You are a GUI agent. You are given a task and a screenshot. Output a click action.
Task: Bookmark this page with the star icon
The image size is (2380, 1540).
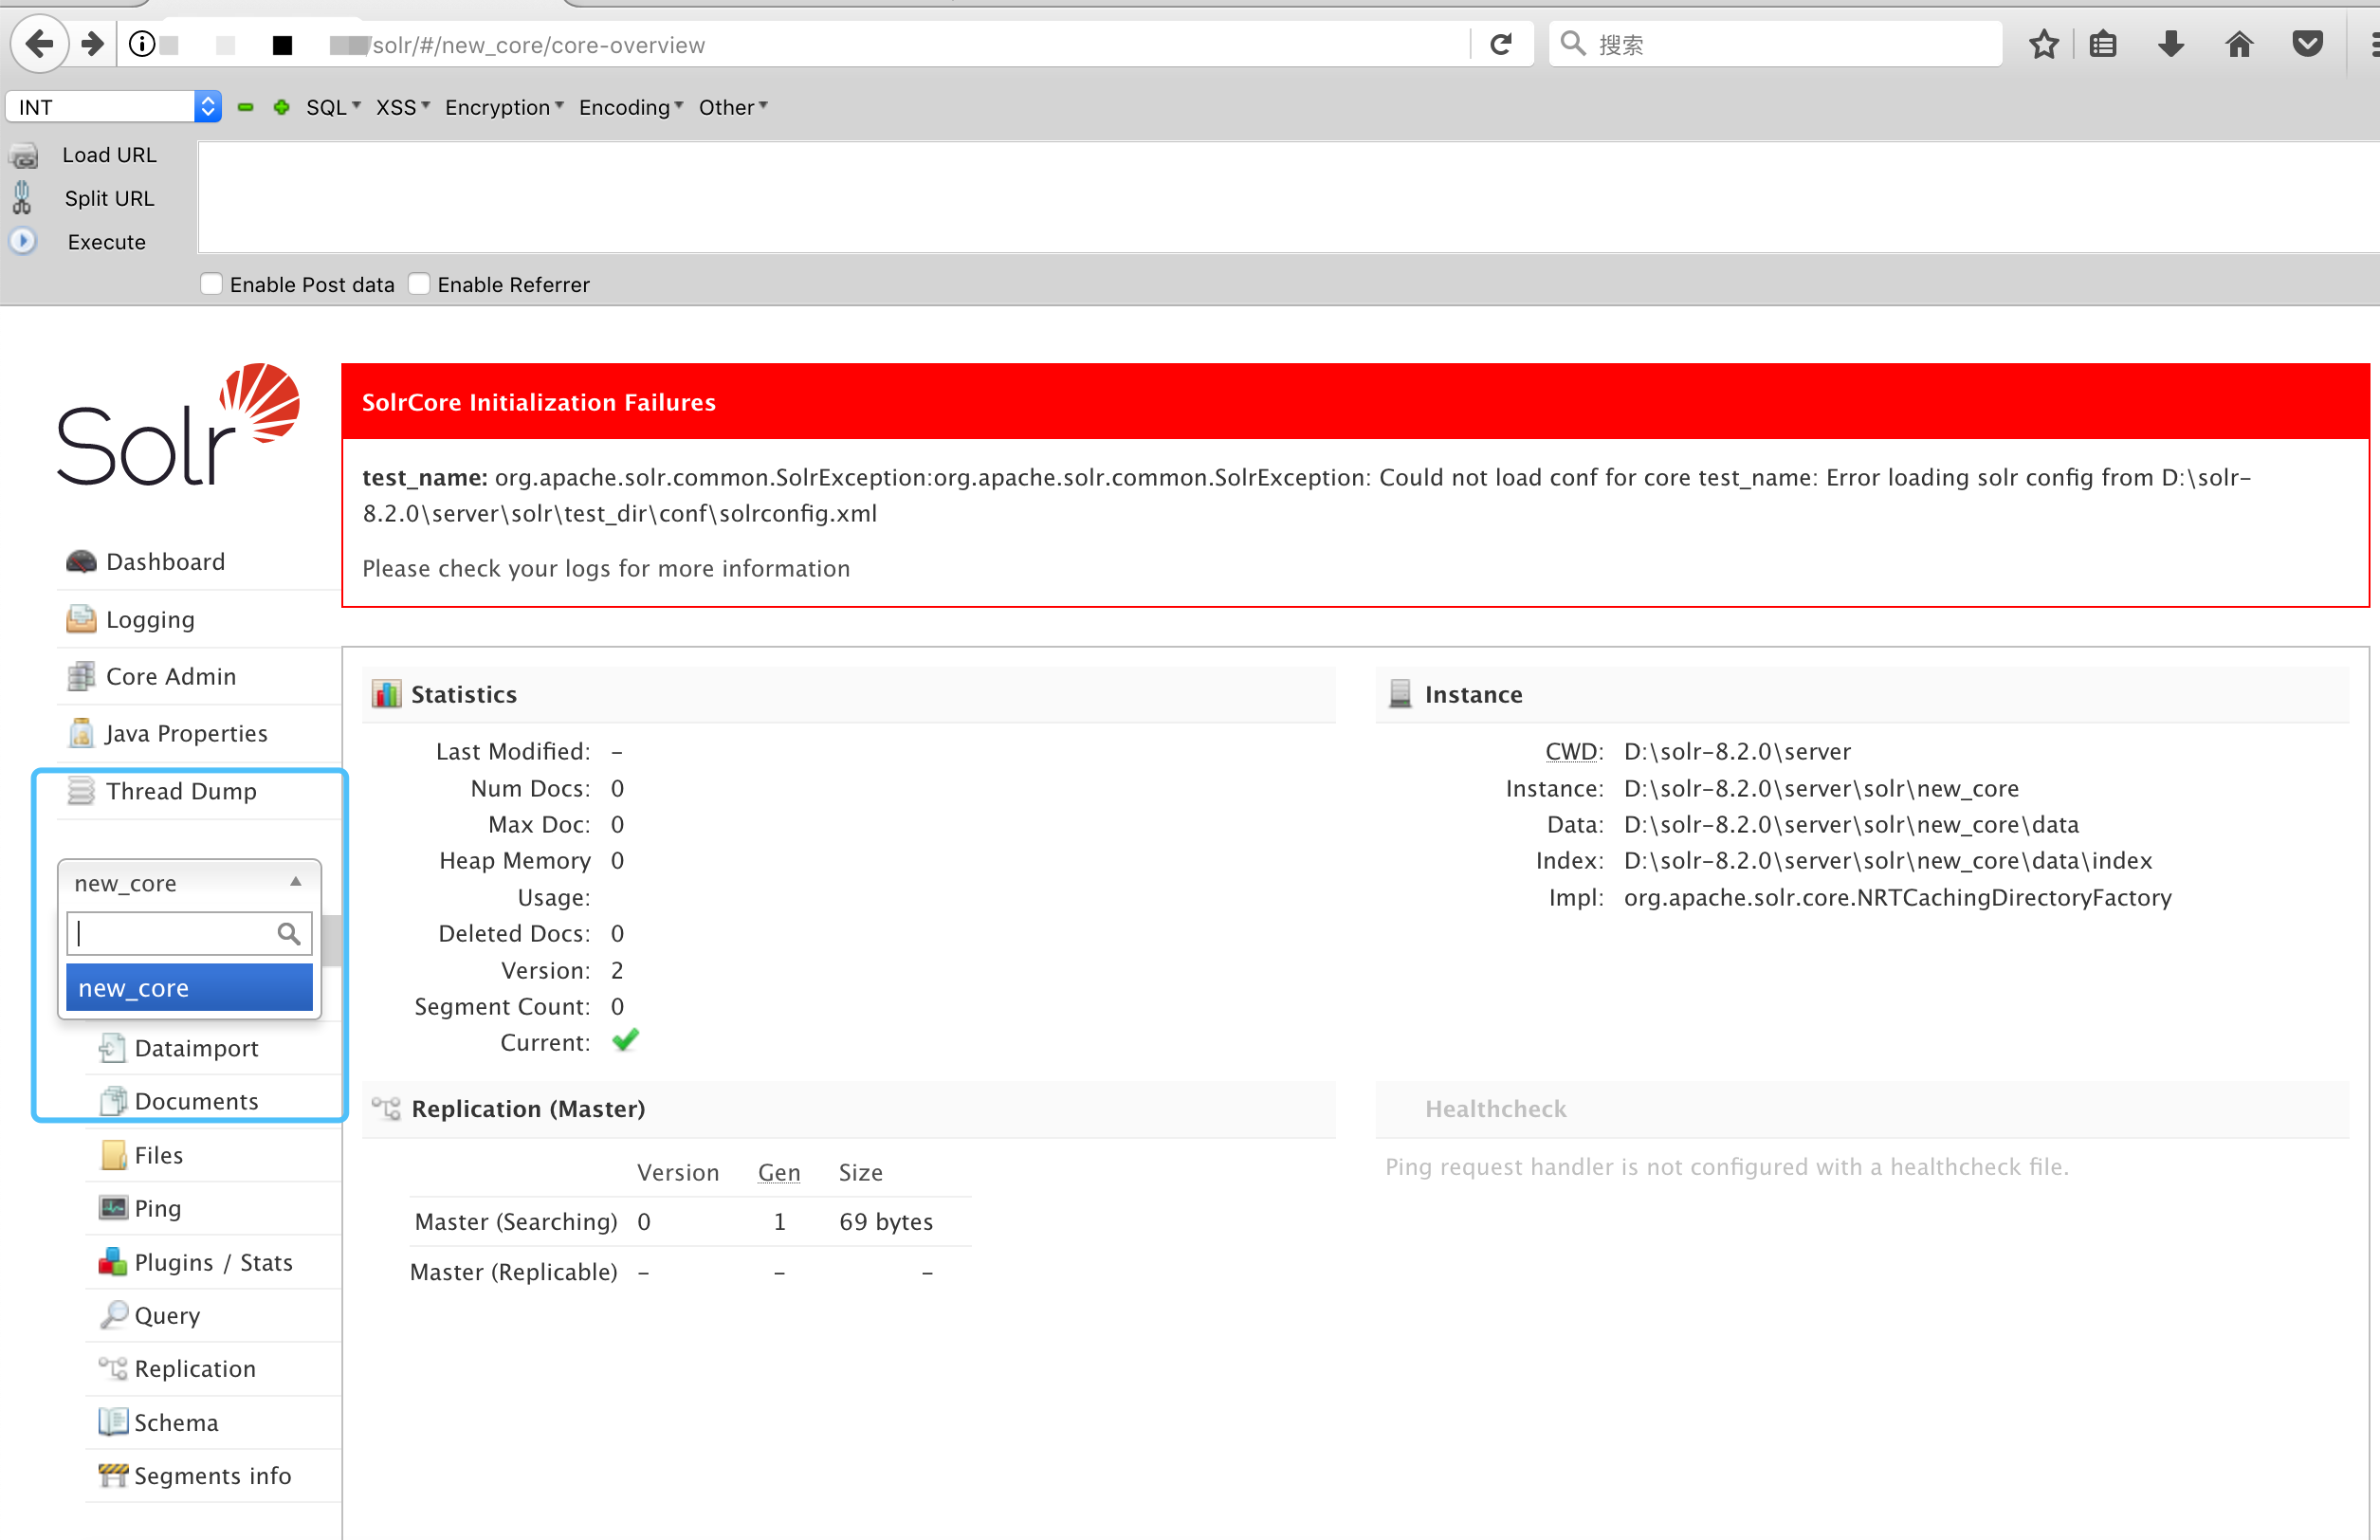(x=2043, y=44)
